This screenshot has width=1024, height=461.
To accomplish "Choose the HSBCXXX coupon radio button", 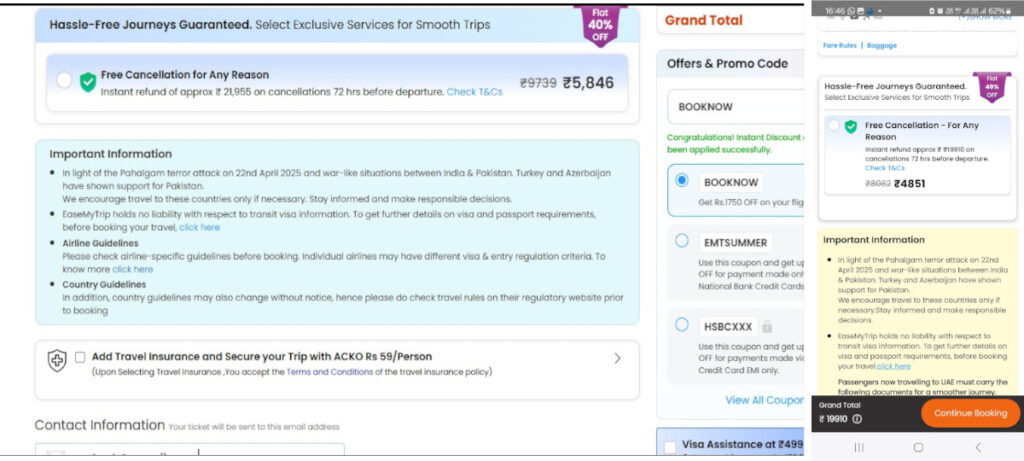I will 682,325.
